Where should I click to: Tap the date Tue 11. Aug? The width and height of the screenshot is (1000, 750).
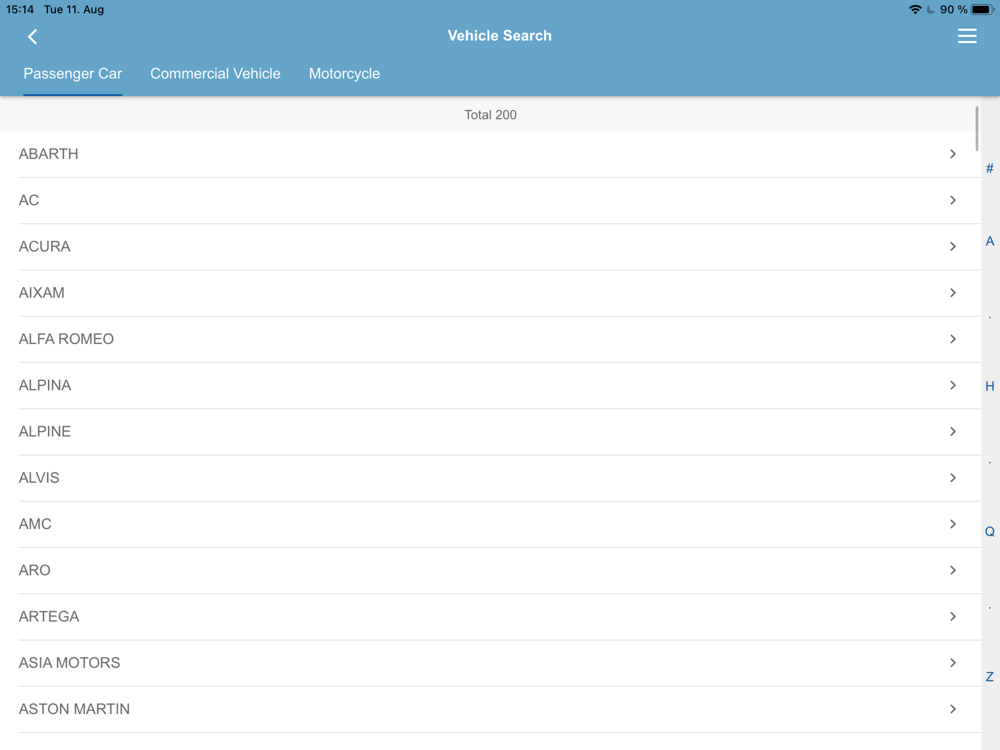74,10
